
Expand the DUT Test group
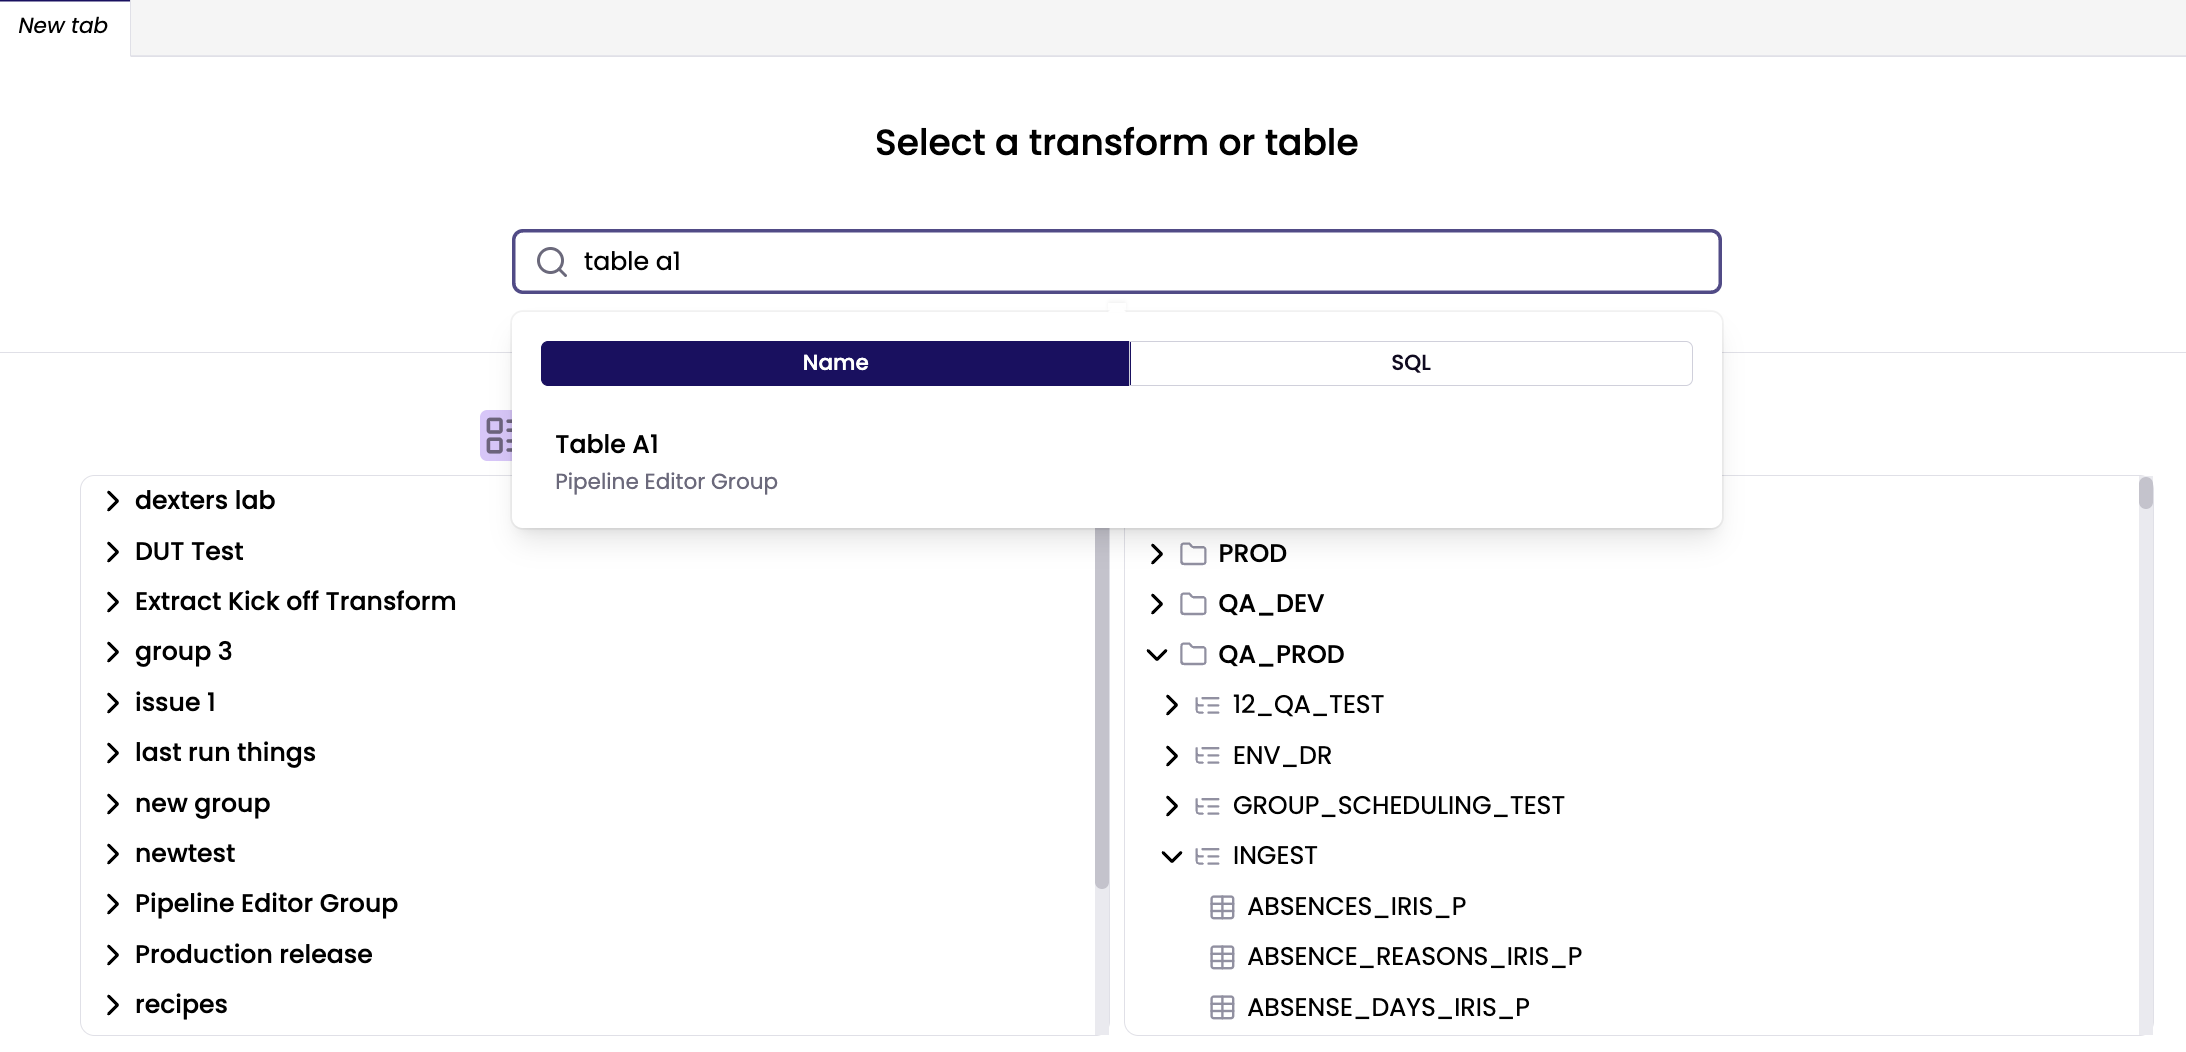(113, 552)
